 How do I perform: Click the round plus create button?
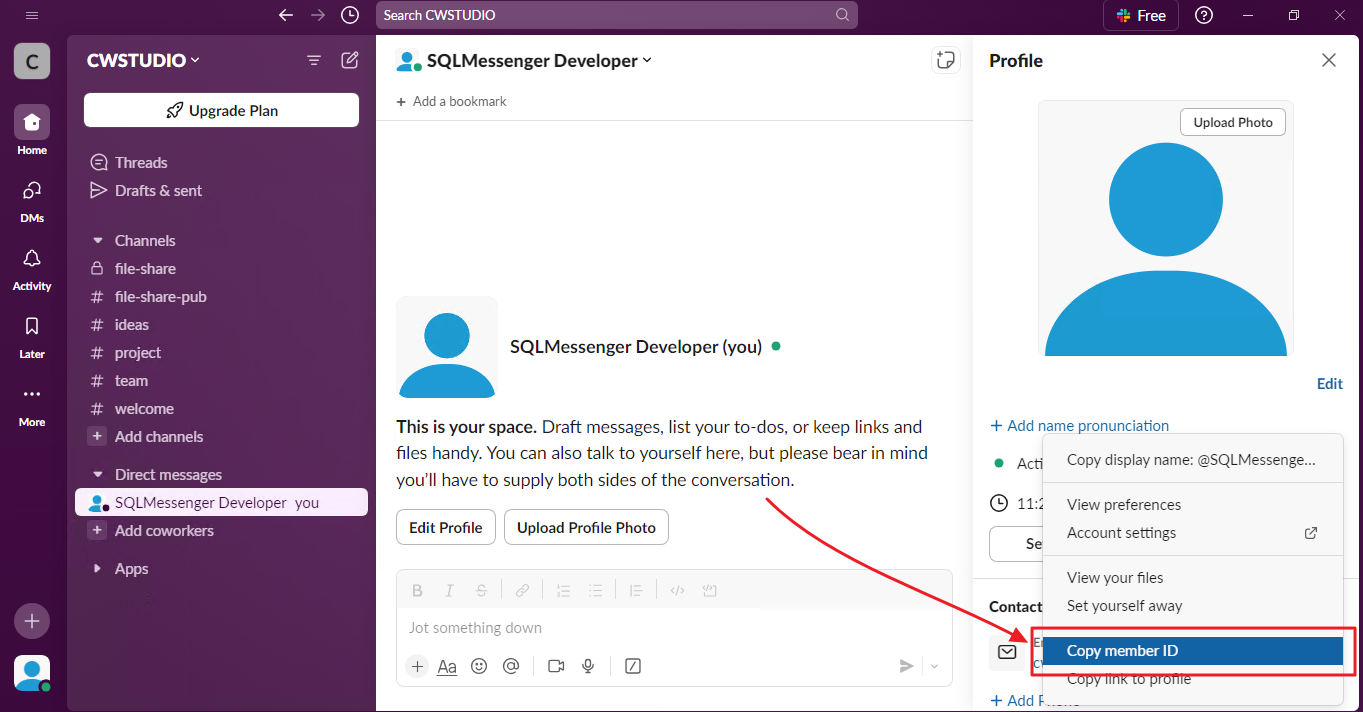click(x=32, y=621)
